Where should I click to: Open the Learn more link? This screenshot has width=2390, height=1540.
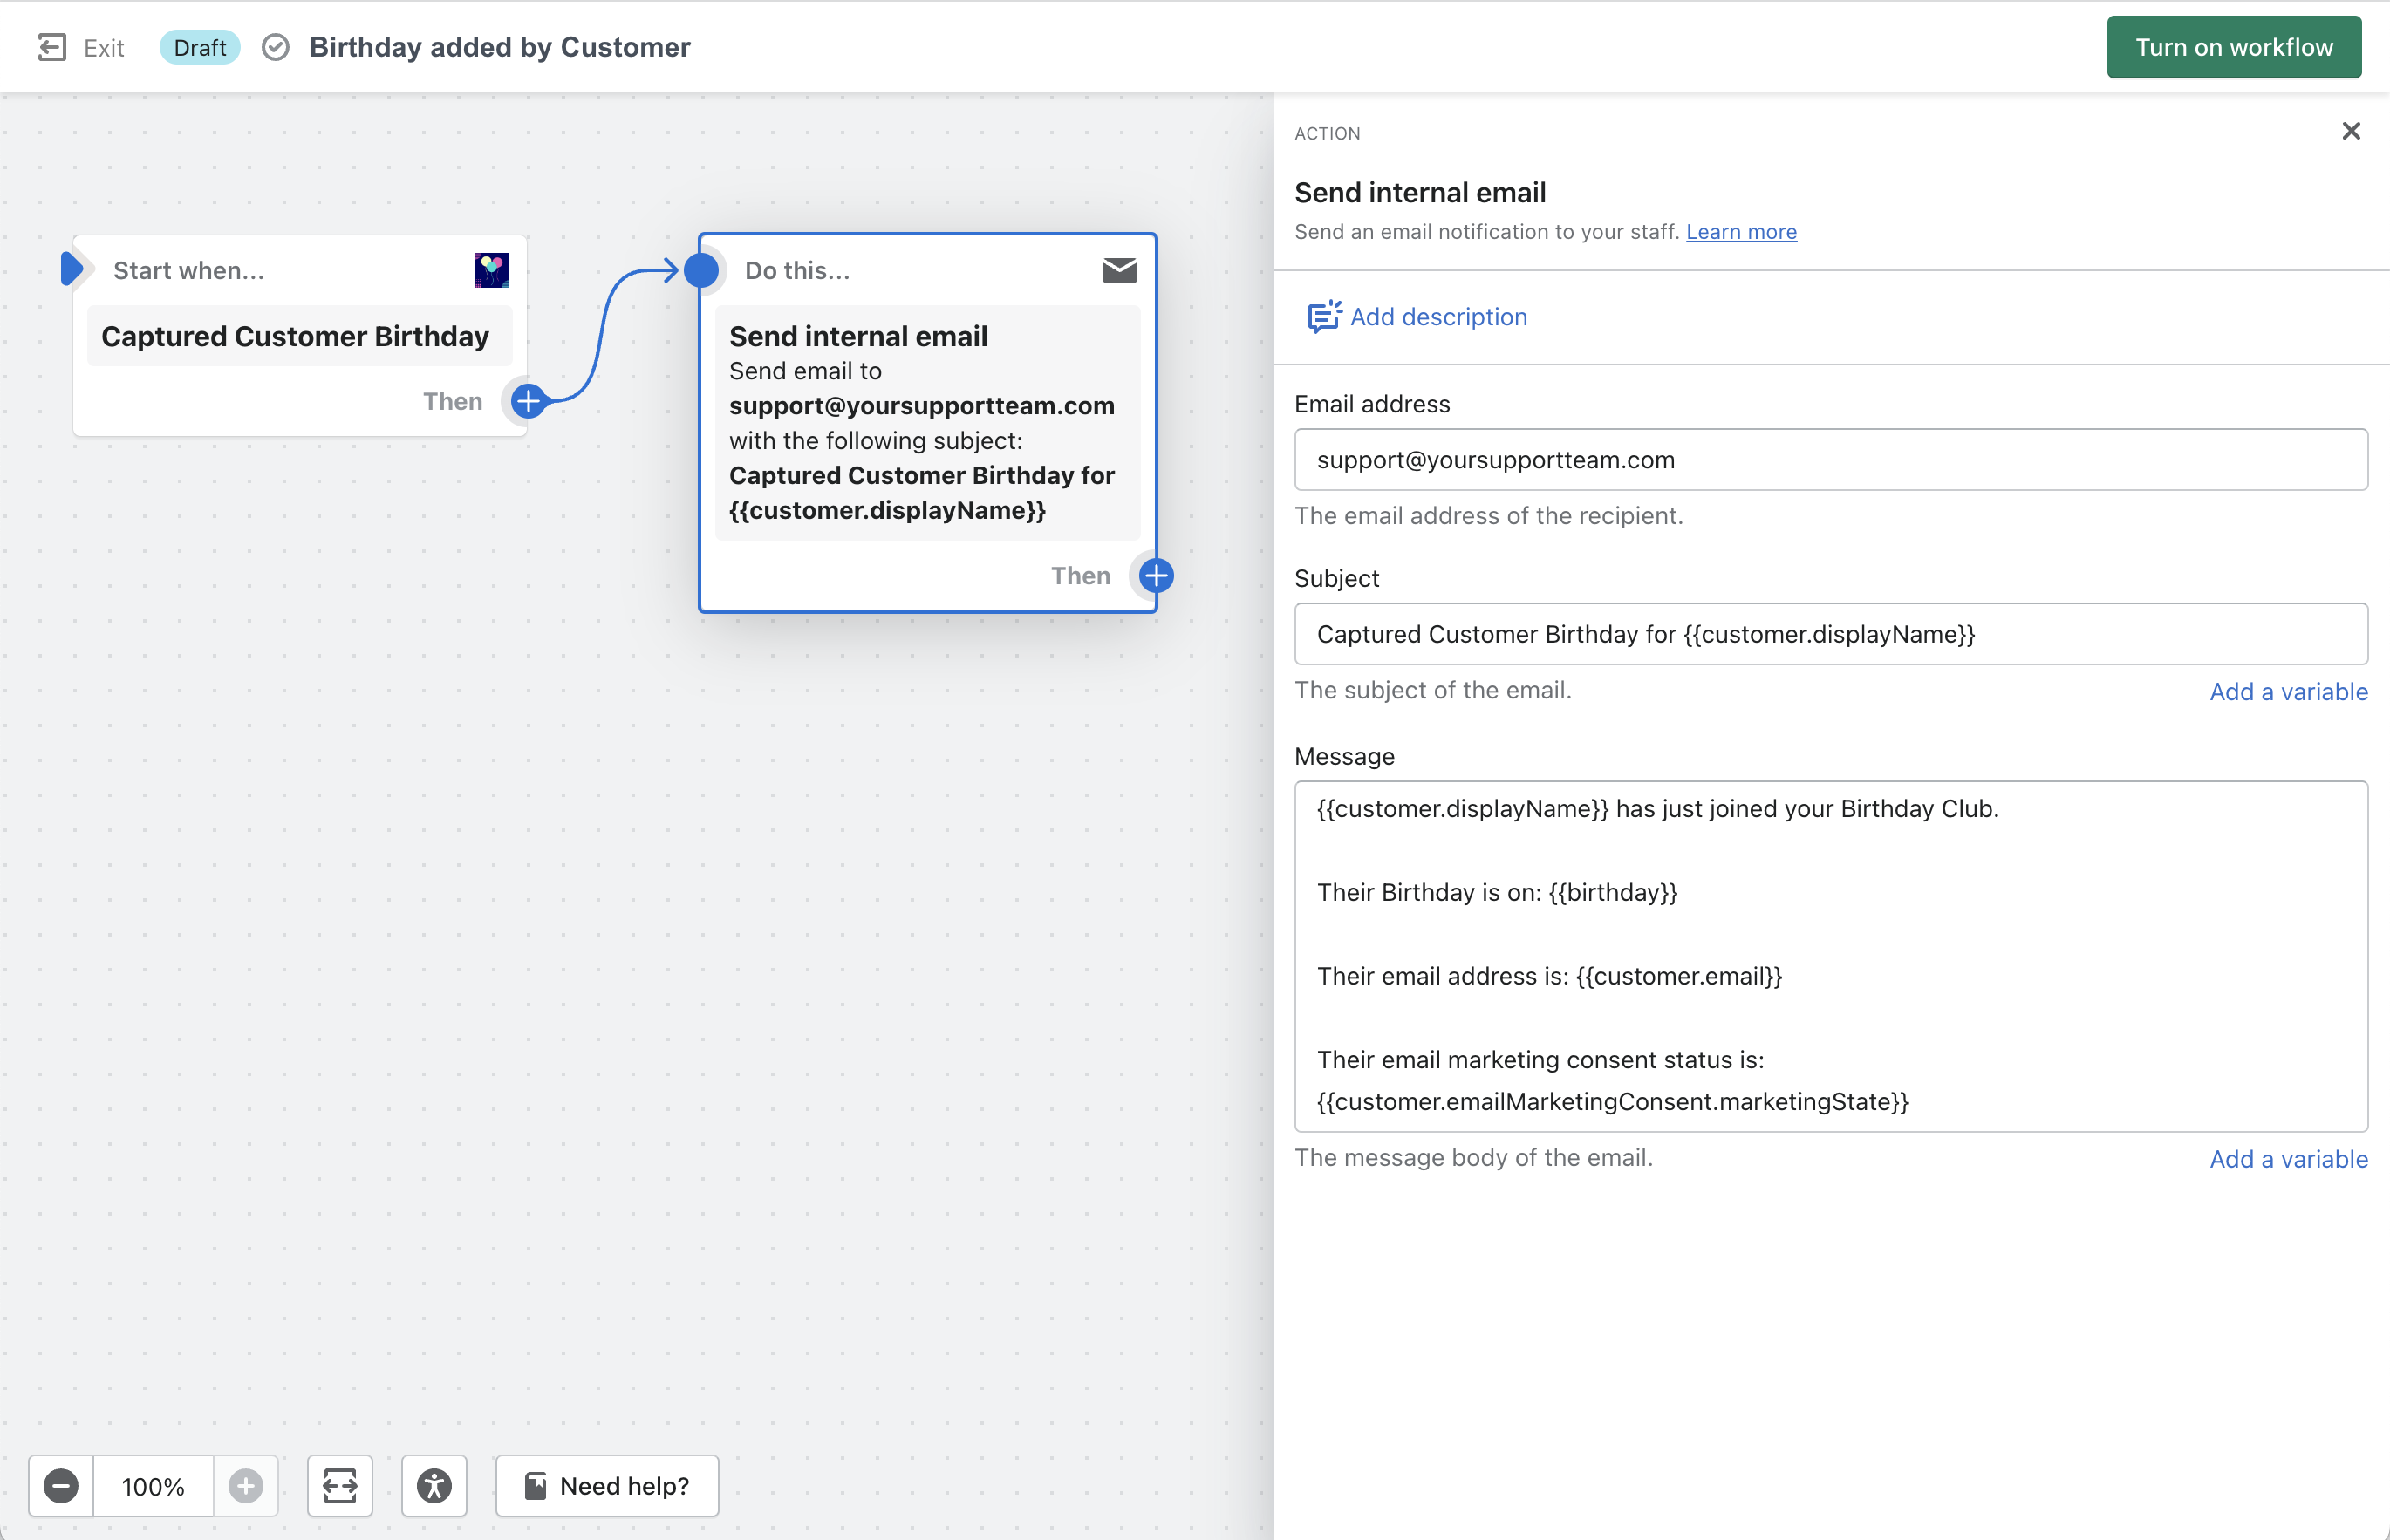click(1741, 232)
